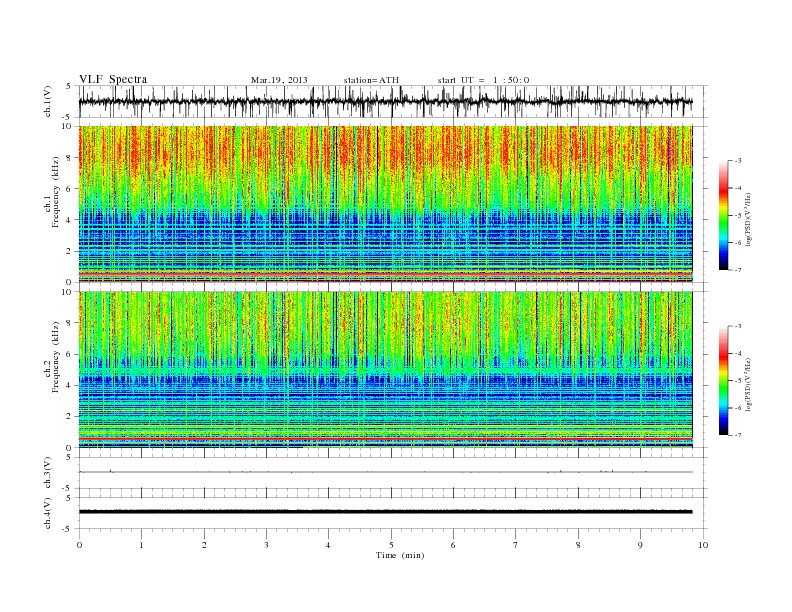792x612 pixels.
Task: Click the ch.4 thick black trace panel
Action: coord(393,513)
